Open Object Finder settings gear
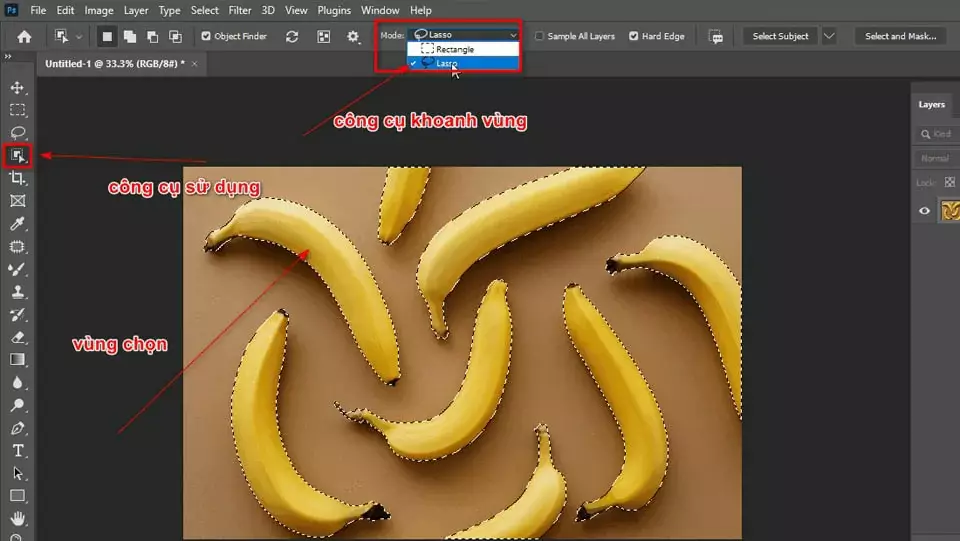This screenshot has width=960, height=541. (x=353, y=37)
